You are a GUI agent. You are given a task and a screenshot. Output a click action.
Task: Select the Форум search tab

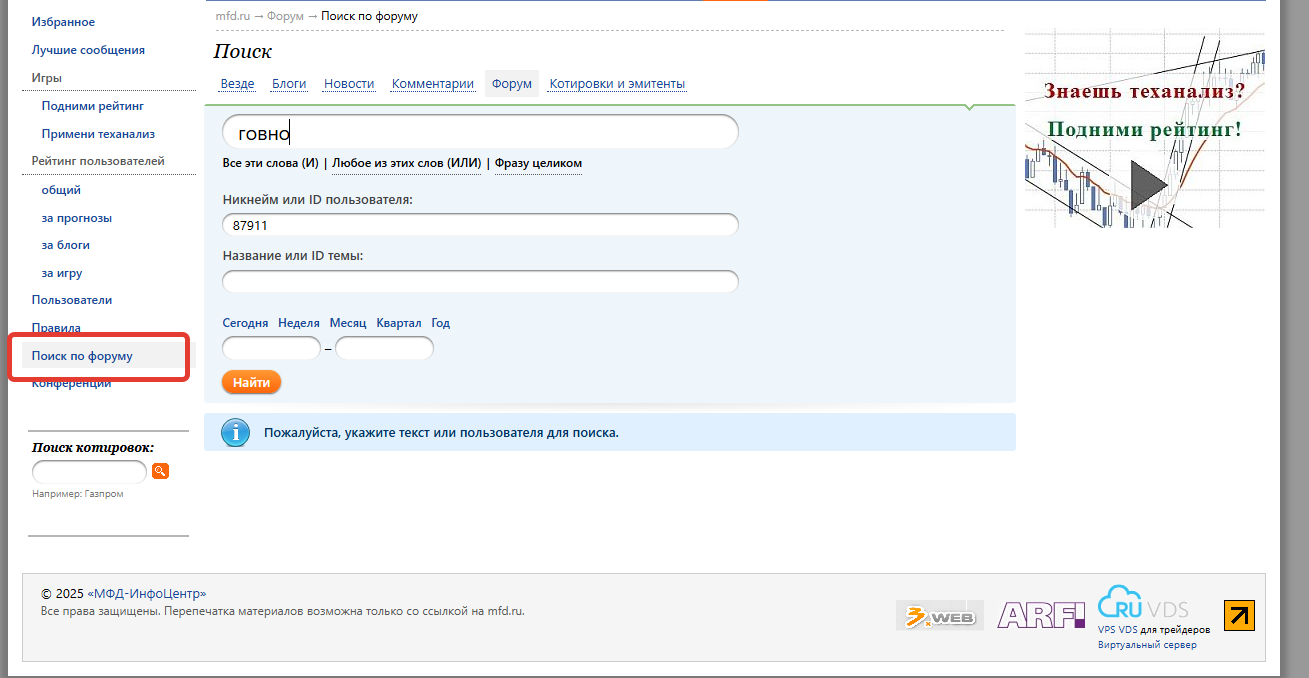(512, 84)
